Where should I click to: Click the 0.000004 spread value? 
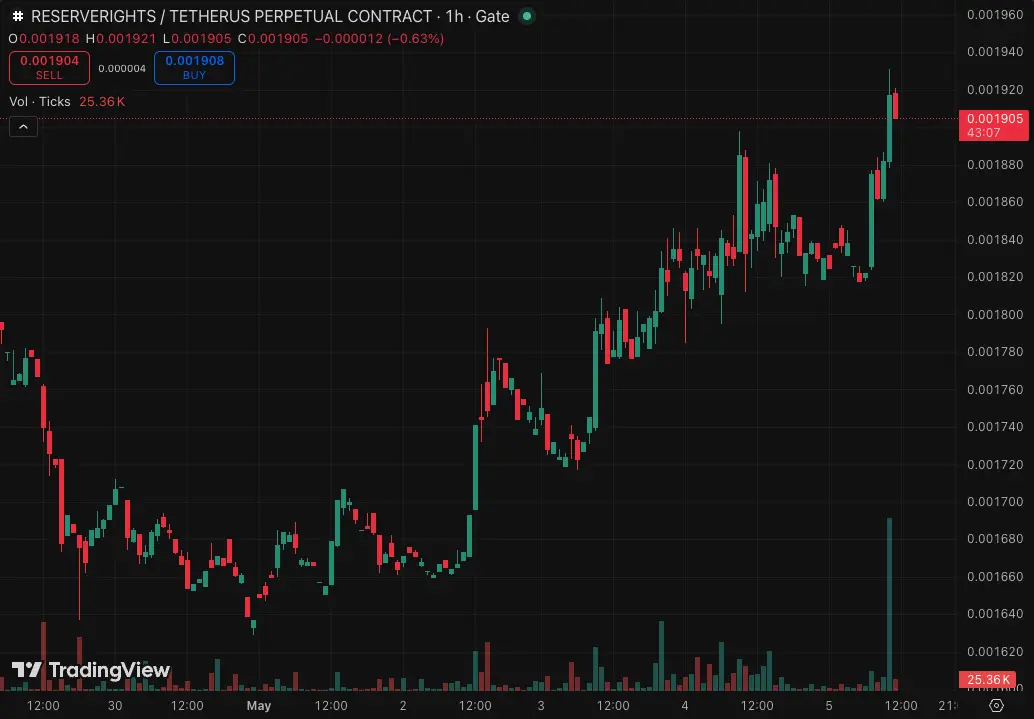click(122, 69)
